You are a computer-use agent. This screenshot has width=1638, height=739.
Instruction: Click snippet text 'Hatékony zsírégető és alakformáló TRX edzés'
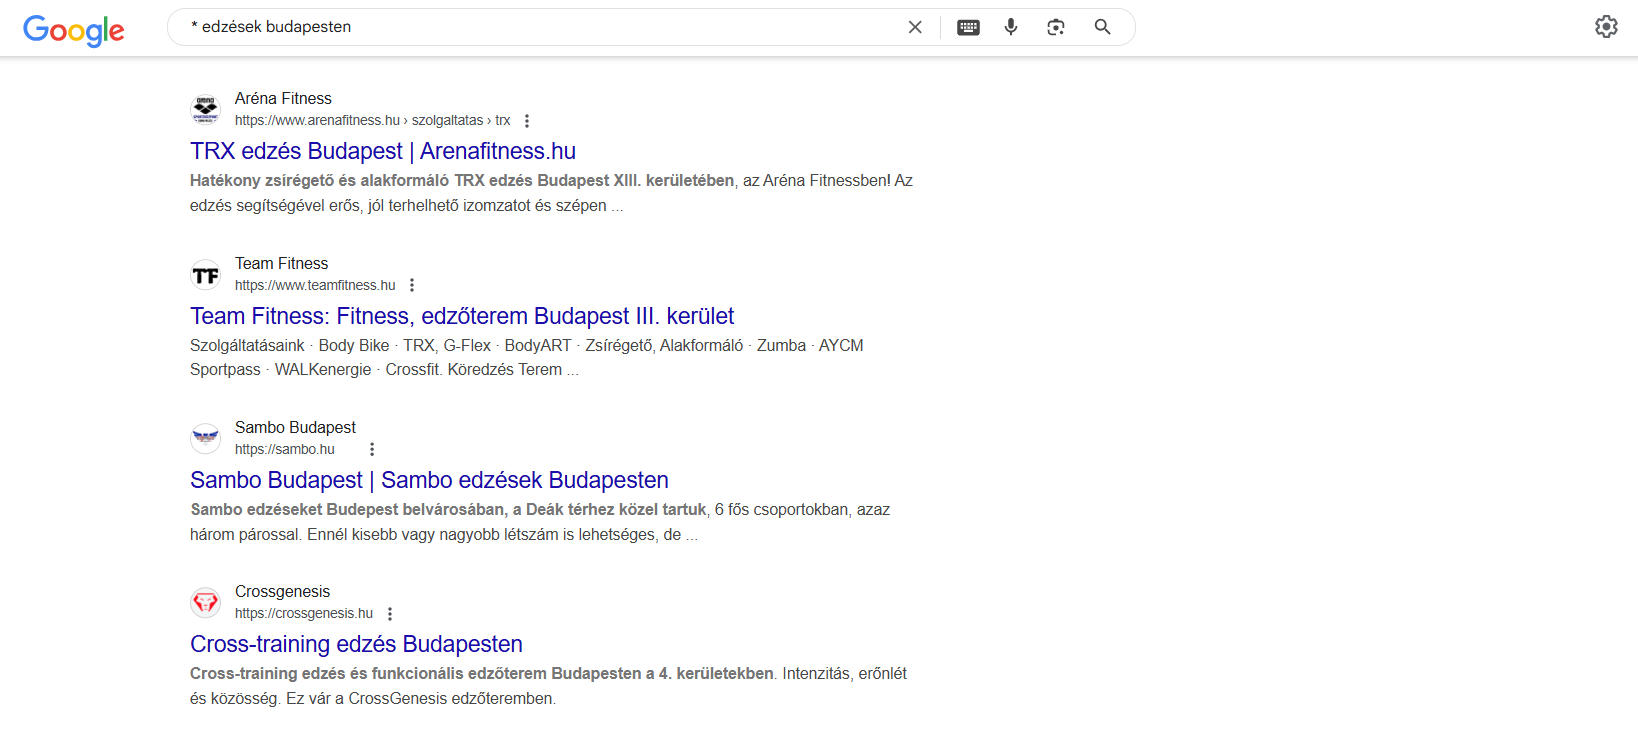pos(362,180)
